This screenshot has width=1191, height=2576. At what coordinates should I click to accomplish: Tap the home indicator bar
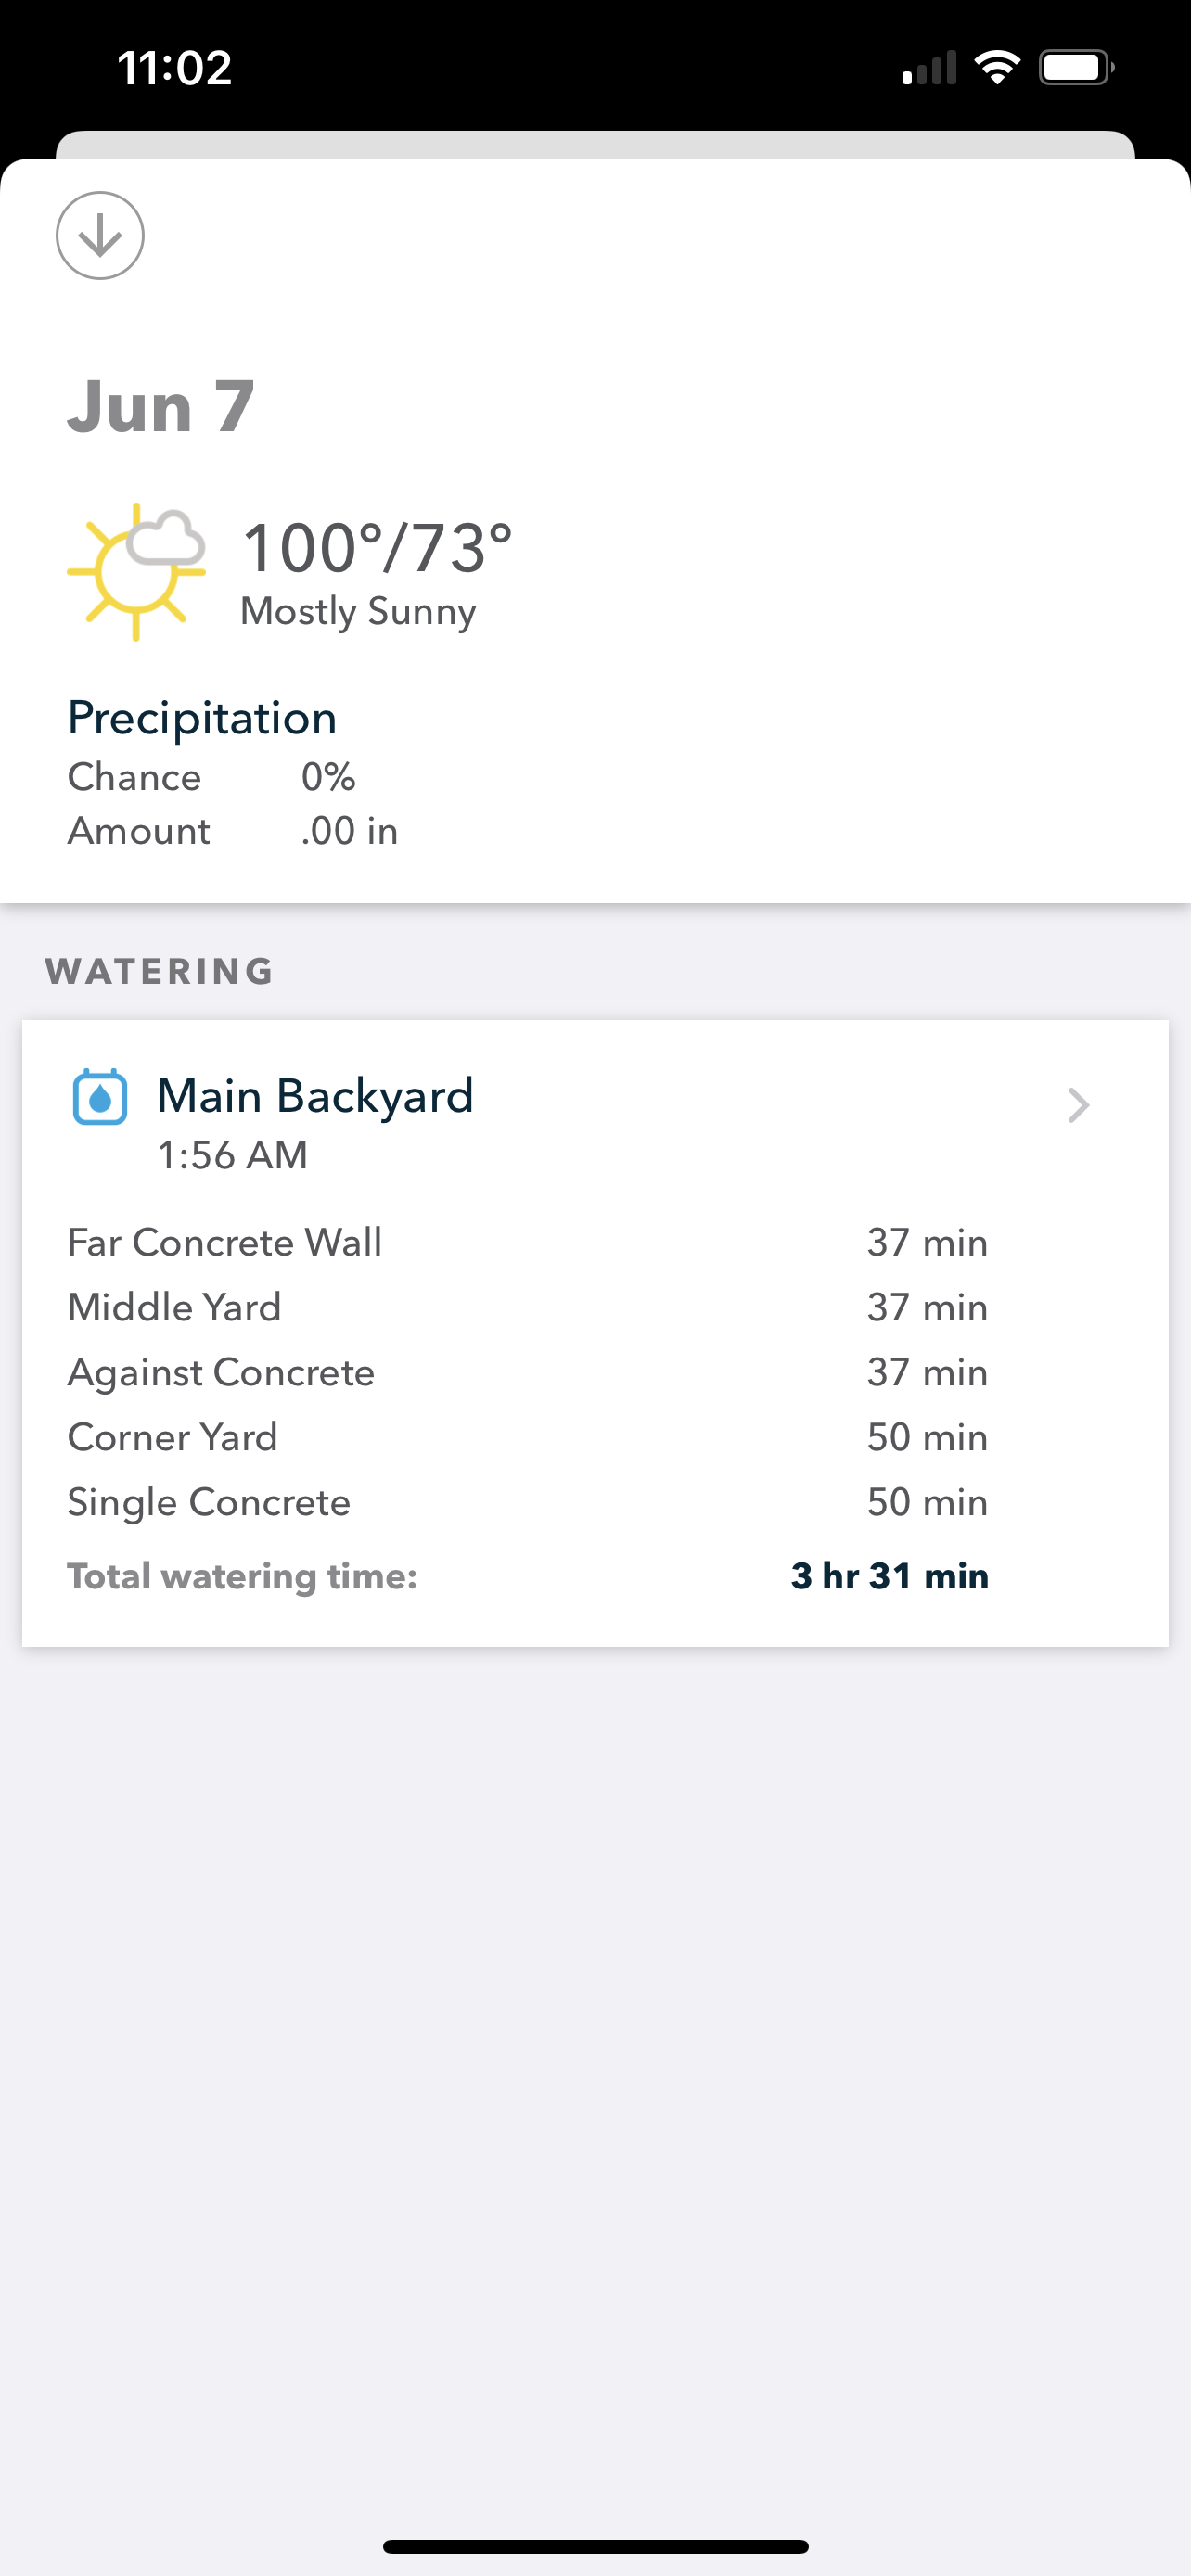point(595,2546)
